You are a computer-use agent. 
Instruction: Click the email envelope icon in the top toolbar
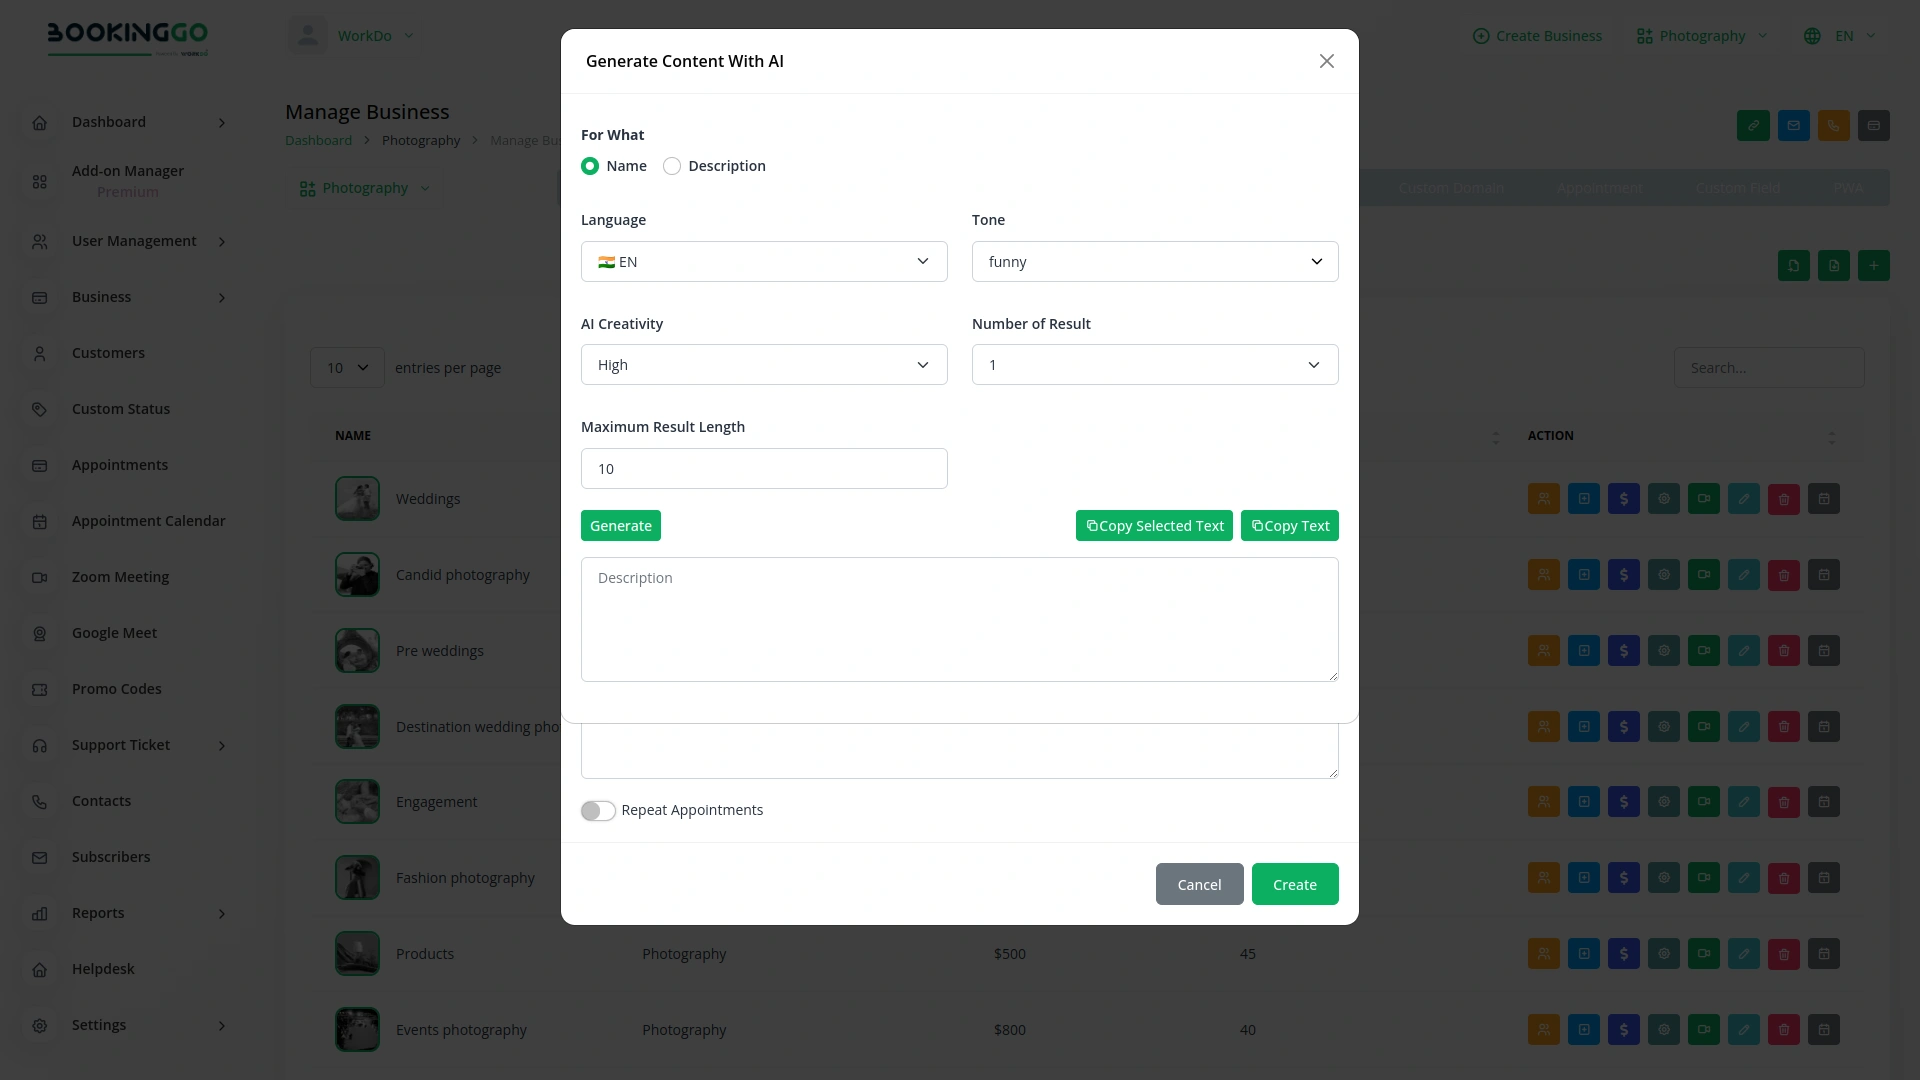tap(1793, 125)
